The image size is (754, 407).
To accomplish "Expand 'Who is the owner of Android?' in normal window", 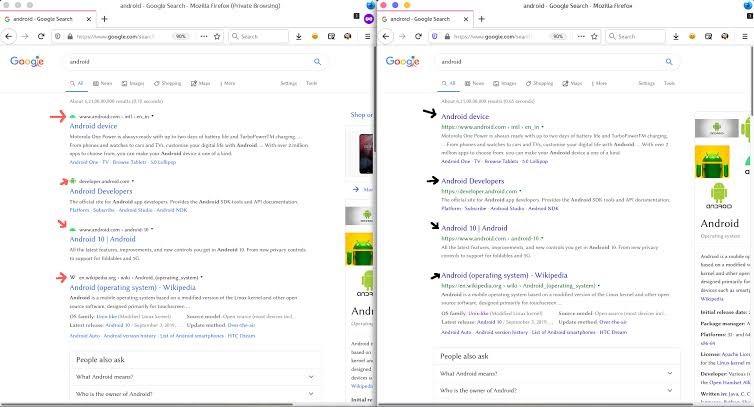I will pos(556,390).
